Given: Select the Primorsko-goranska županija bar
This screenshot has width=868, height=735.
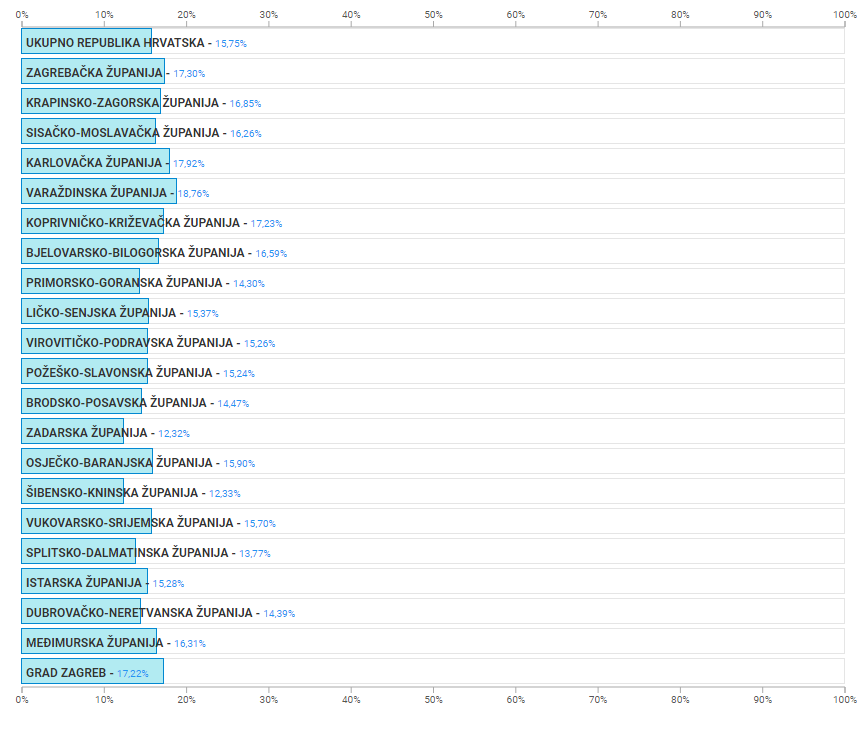Looking at the screenshot, I should click(x=80, y=283).
